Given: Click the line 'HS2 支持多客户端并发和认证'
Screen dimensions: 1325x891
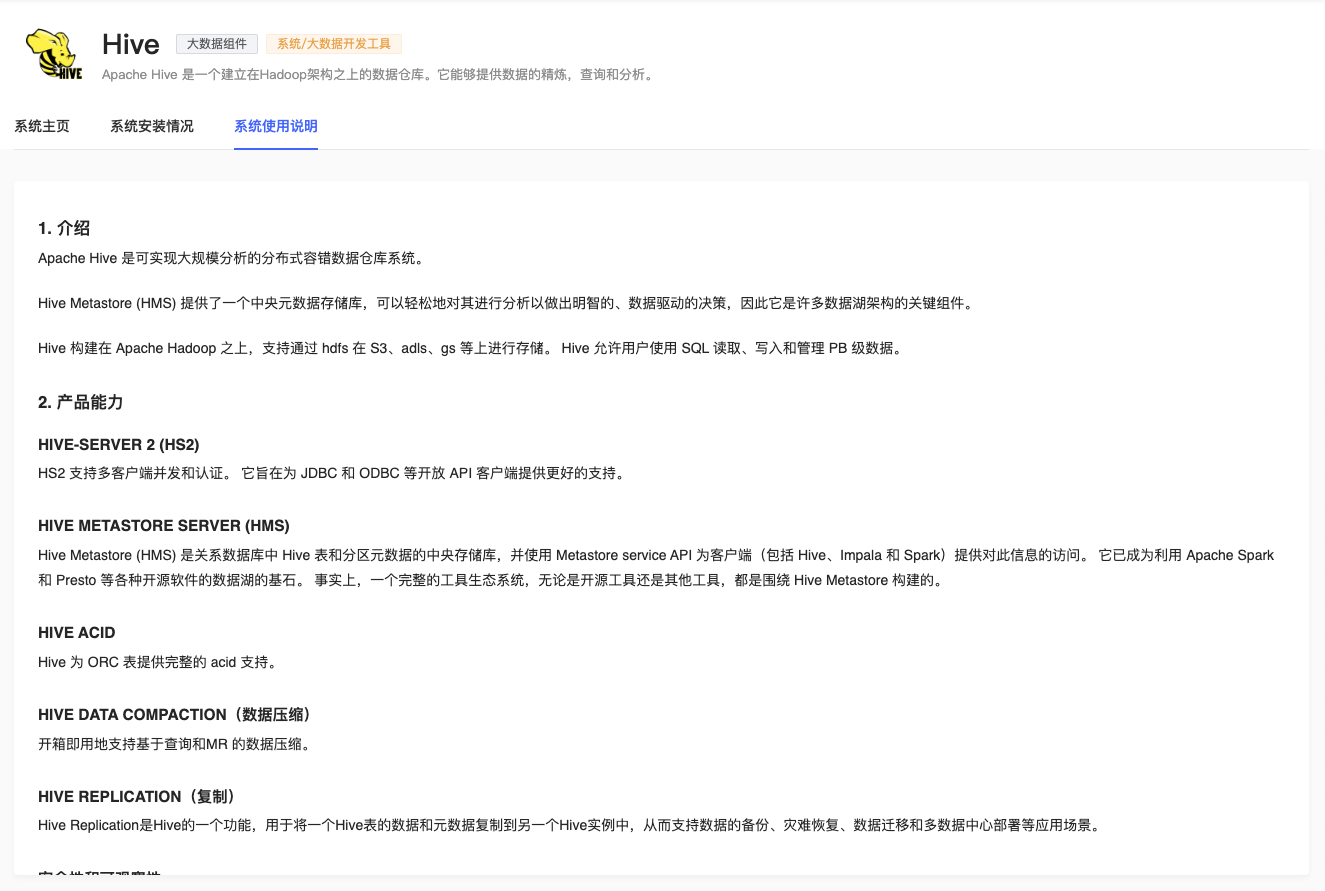Looking at the screenshot, I should (x=332, y=473).
